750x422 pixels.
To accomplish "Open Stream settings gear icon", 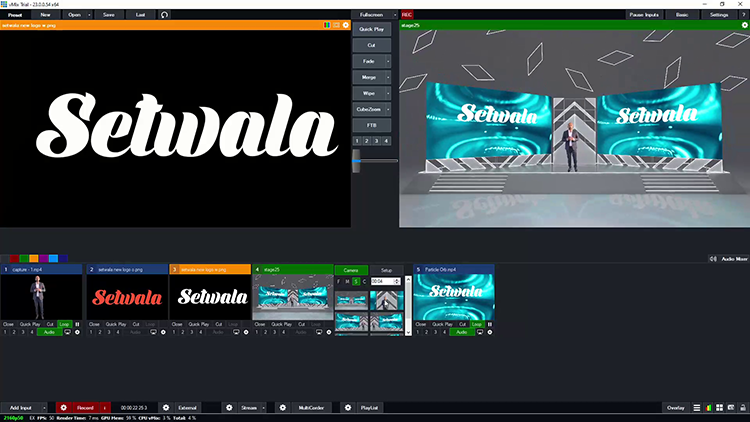I will tap(228, 408).
